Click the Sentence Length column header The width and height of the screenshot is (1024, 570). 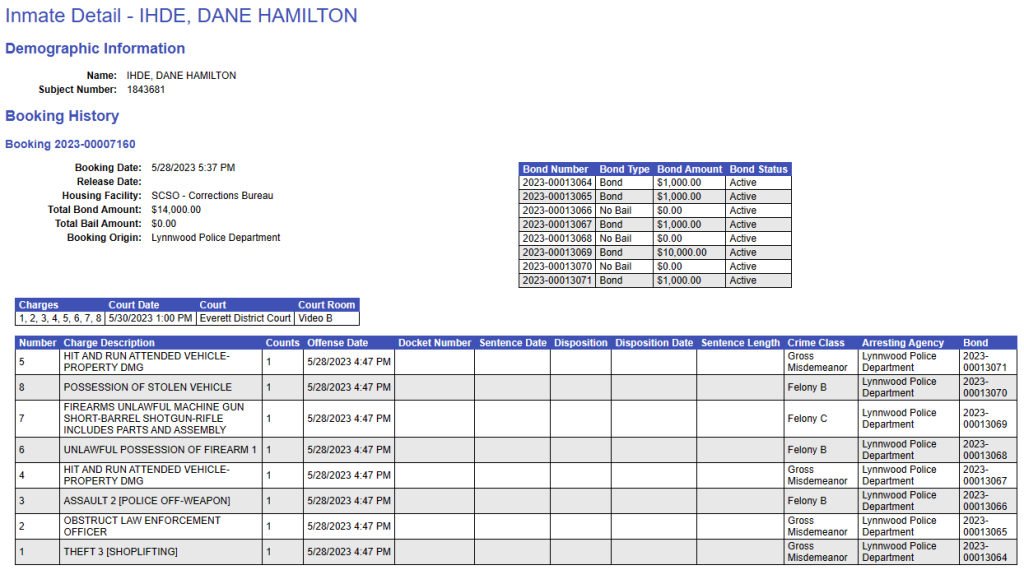pos(740,343)
